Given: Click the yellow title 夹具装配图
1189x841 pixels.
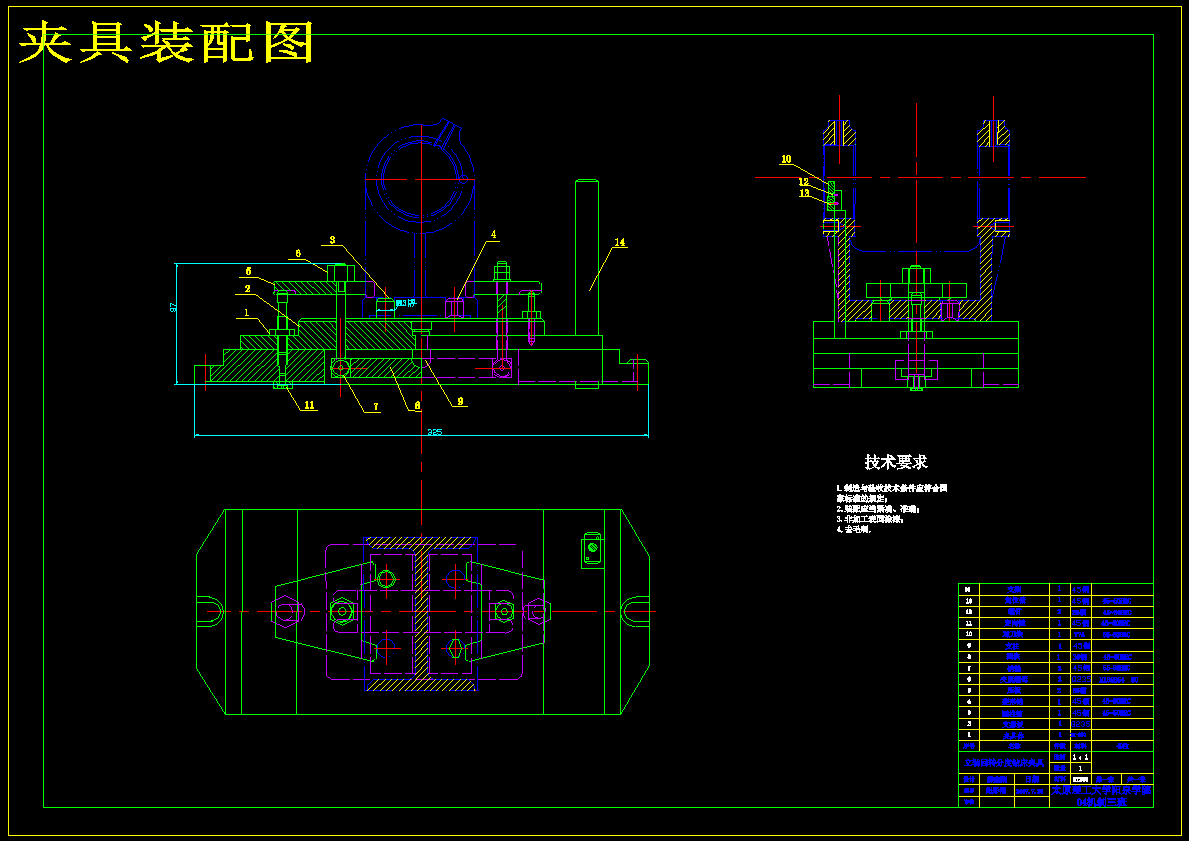Looking at the screenshot, I should (x=166, y=42).
